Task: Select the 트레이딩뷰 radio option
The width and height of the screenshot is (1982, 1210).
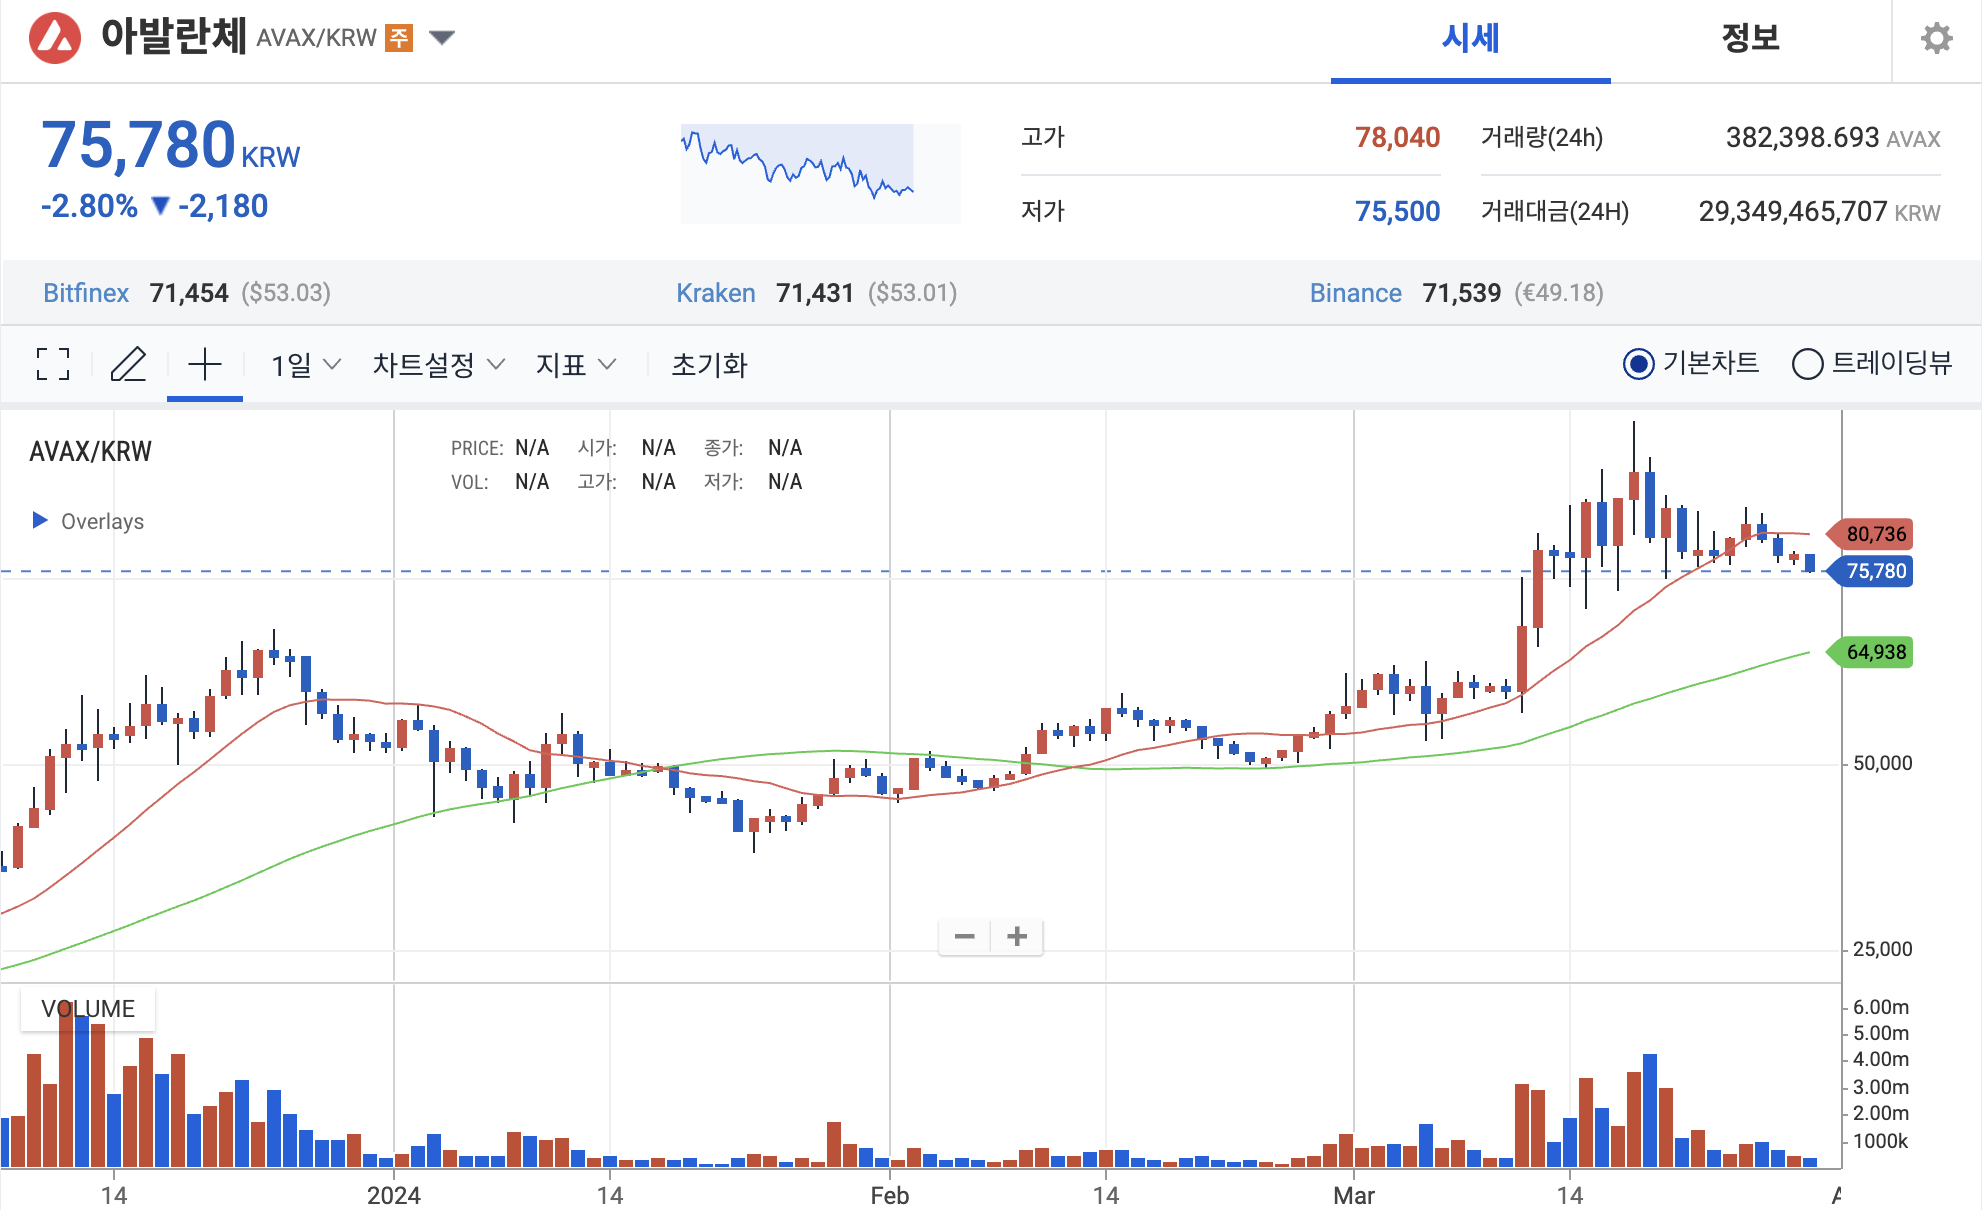Action: pos(1807,364)
